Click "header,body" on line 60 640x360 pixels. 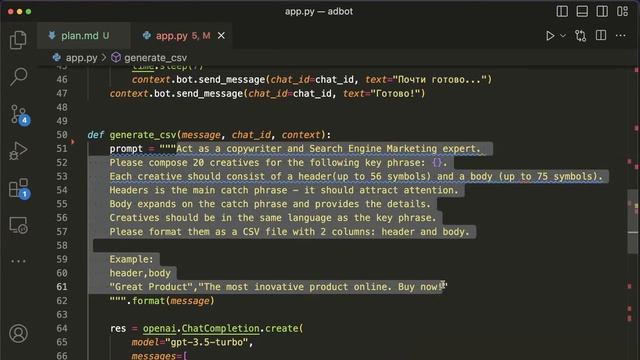[x=140, y=273]
